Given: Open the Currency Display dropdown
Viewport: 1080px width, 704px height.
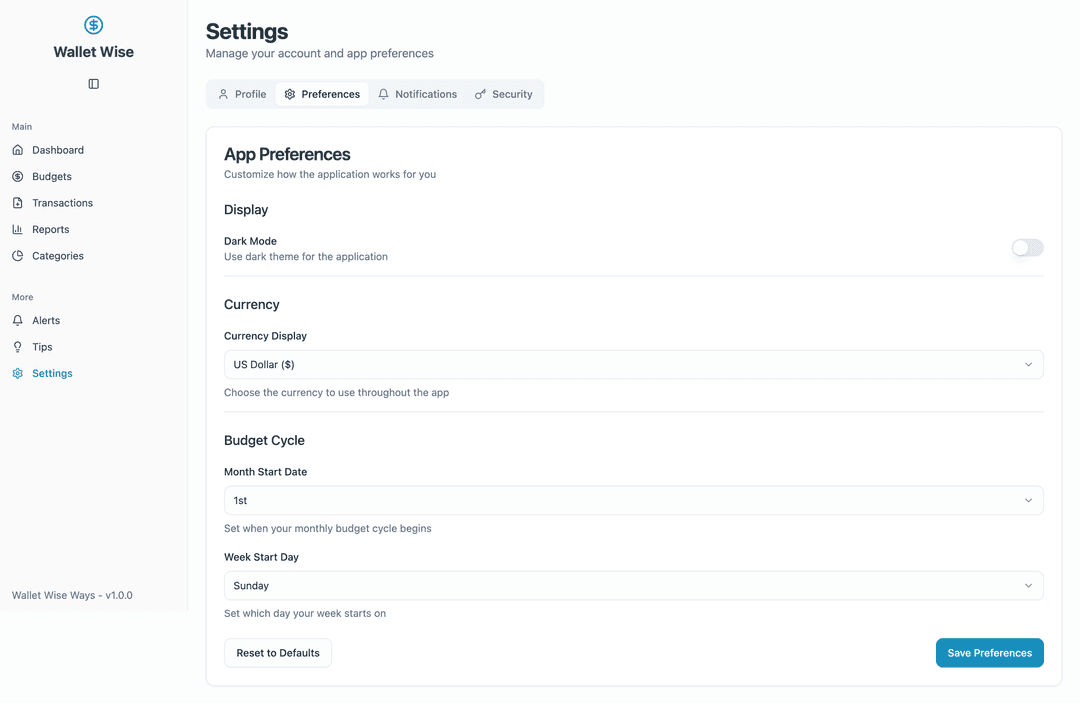Looking at the screenshot, I should 634,364.
